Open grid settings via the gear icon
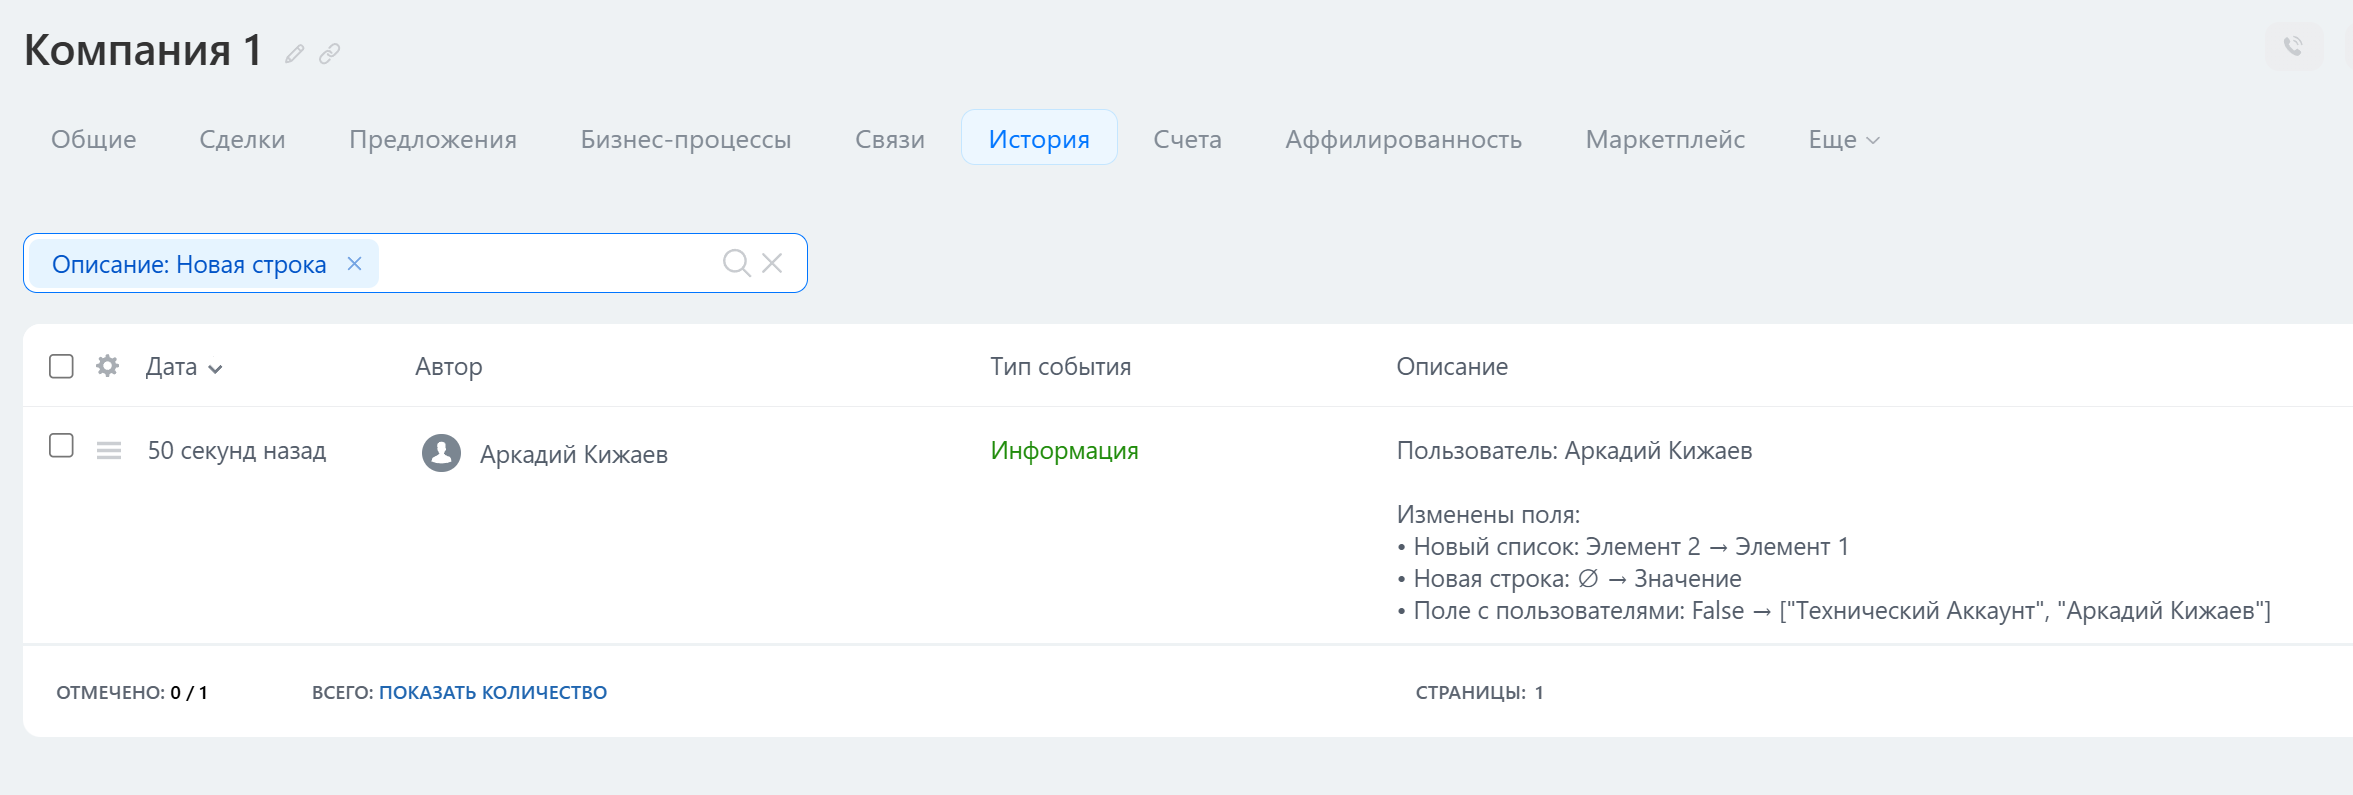The image size is (2353, 795). [x=107, y=366]
